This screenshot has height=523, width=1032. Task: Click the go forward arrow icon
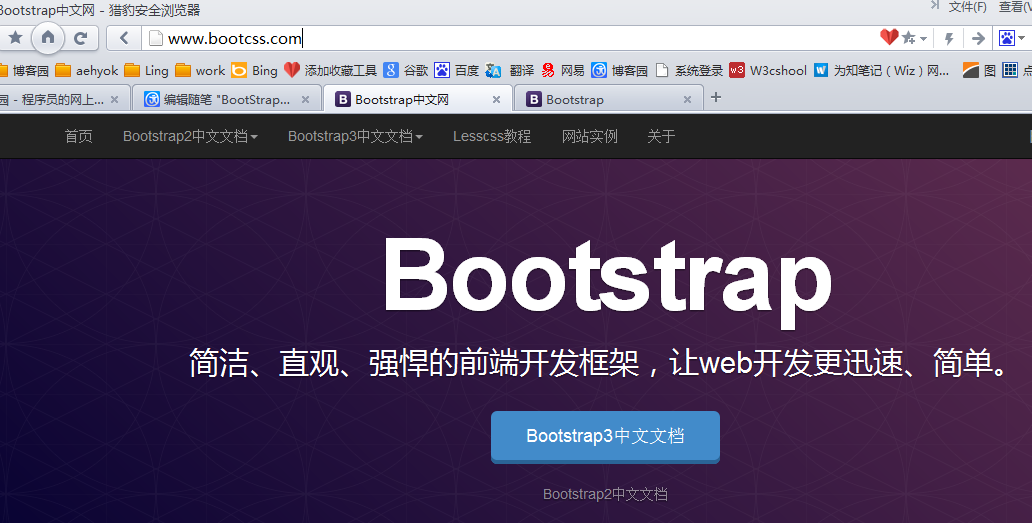[x=978, y=39]
